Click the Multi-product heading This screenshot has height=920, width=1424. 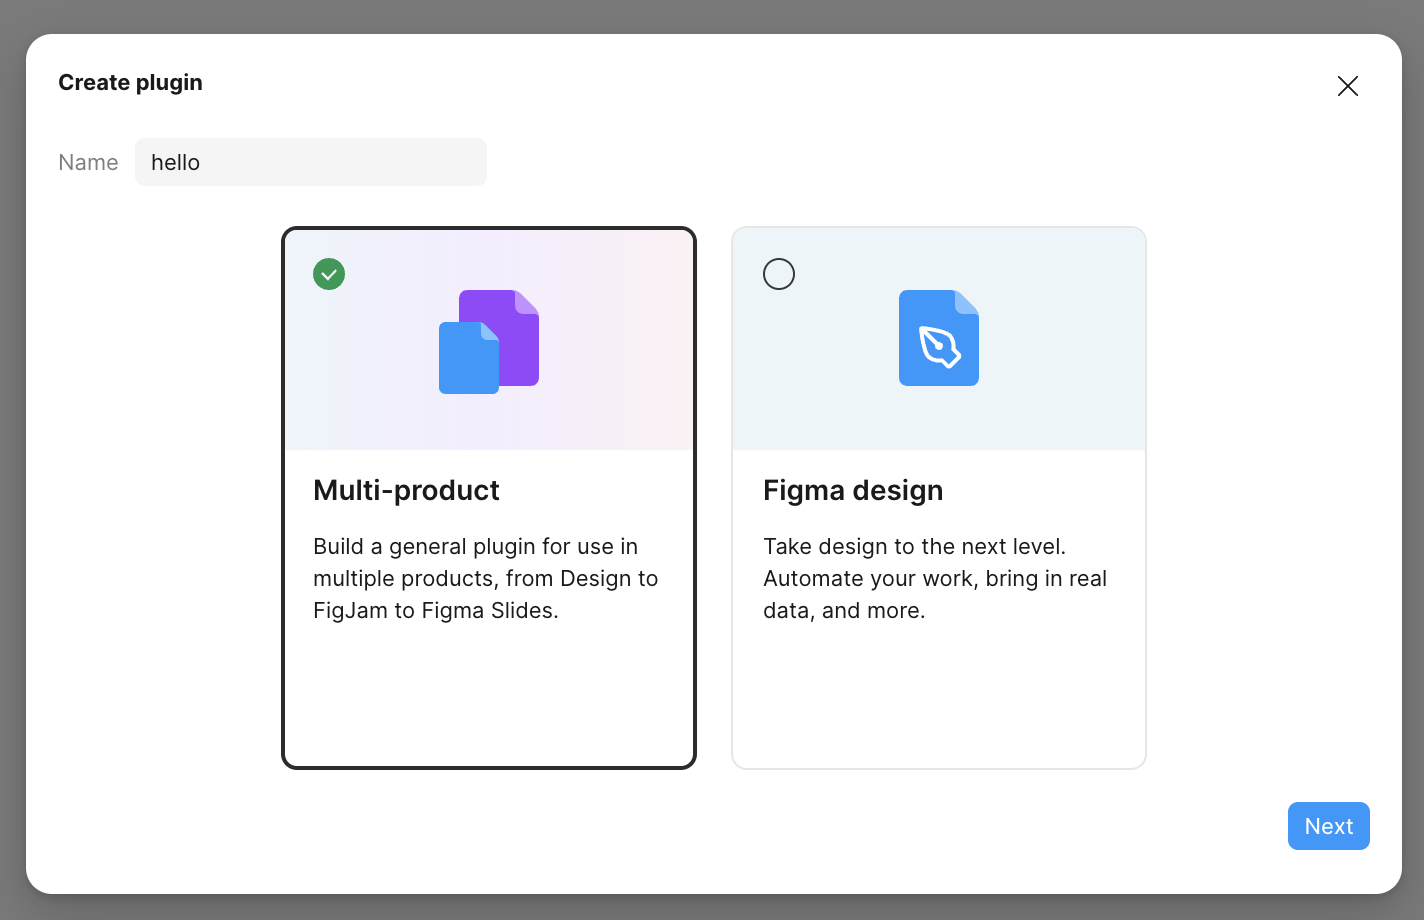[x=406, y=490]
